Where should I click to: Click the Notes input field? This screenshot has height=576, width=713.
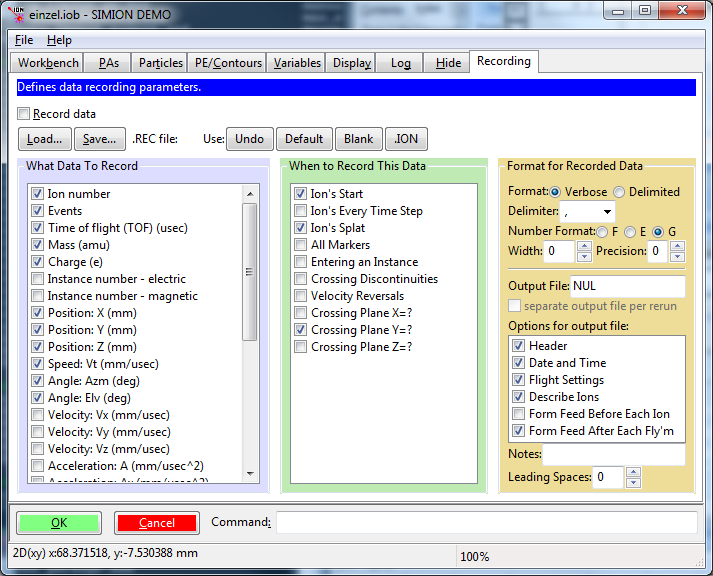[x=614, y=454]
